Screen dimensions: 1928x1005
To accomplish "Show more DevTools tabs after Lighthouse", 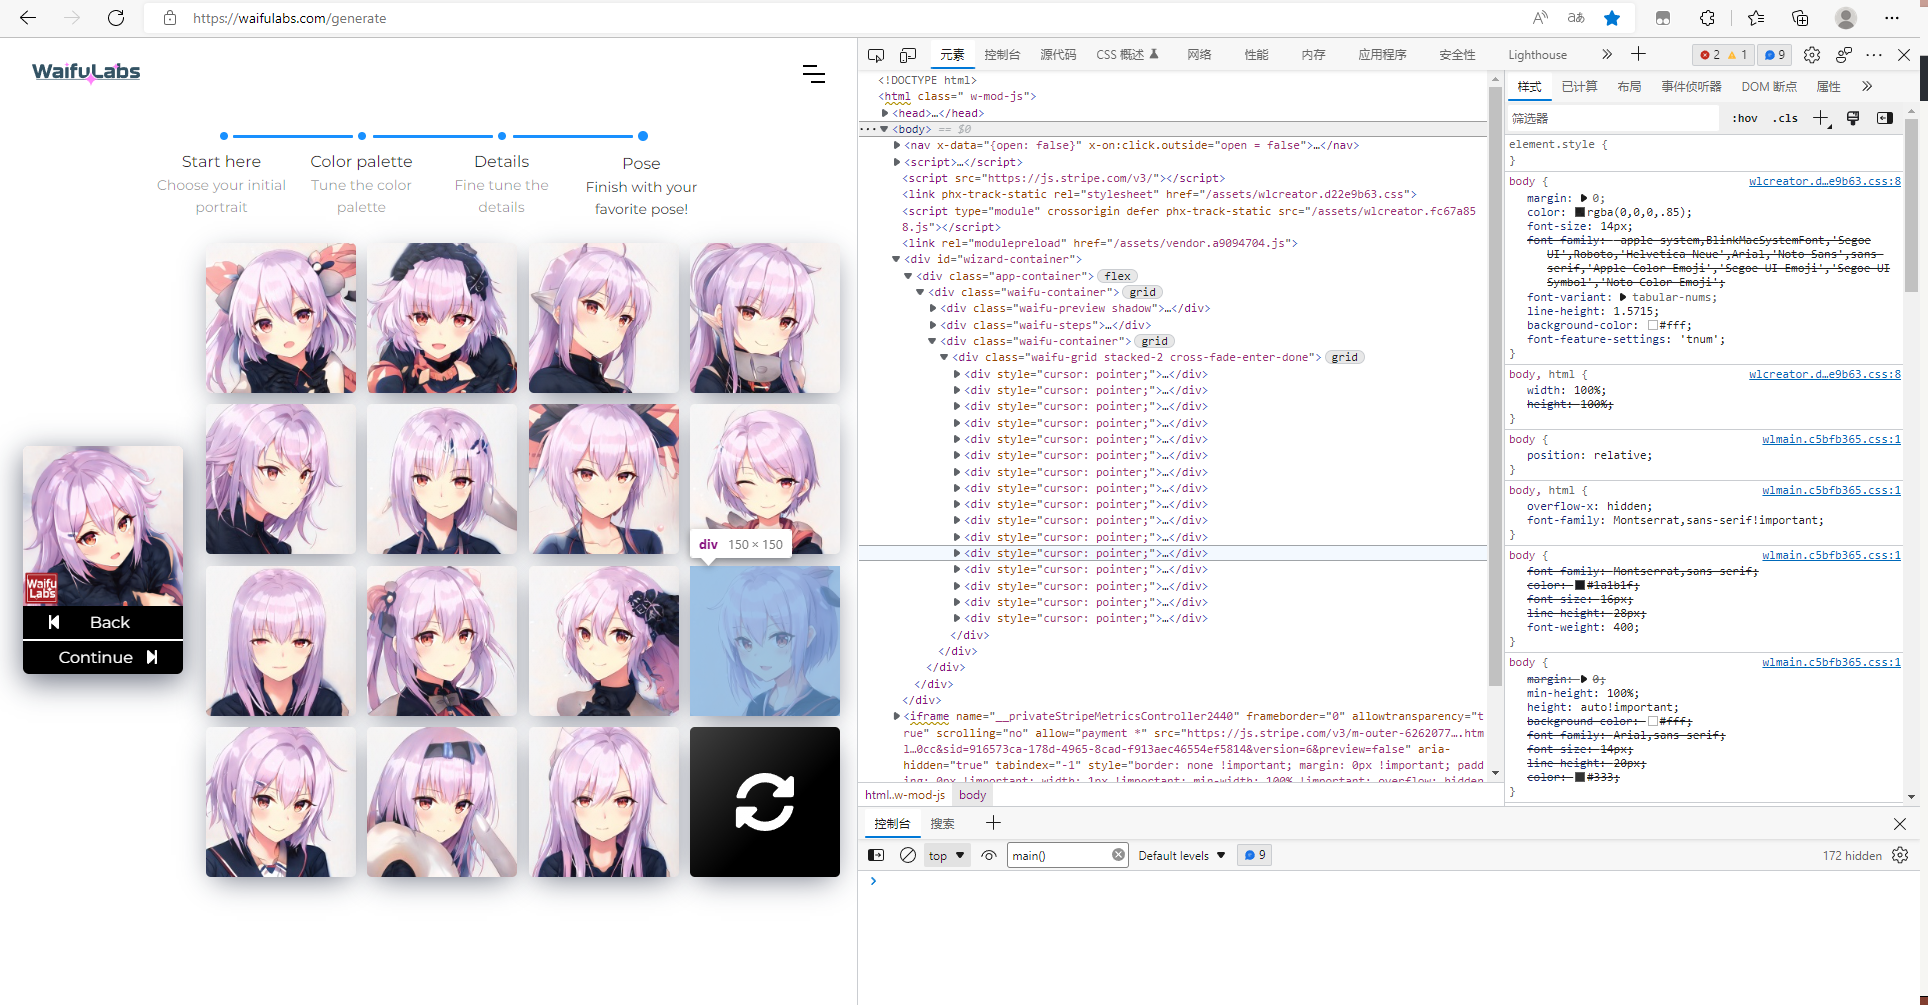I will coord(1607,54).
